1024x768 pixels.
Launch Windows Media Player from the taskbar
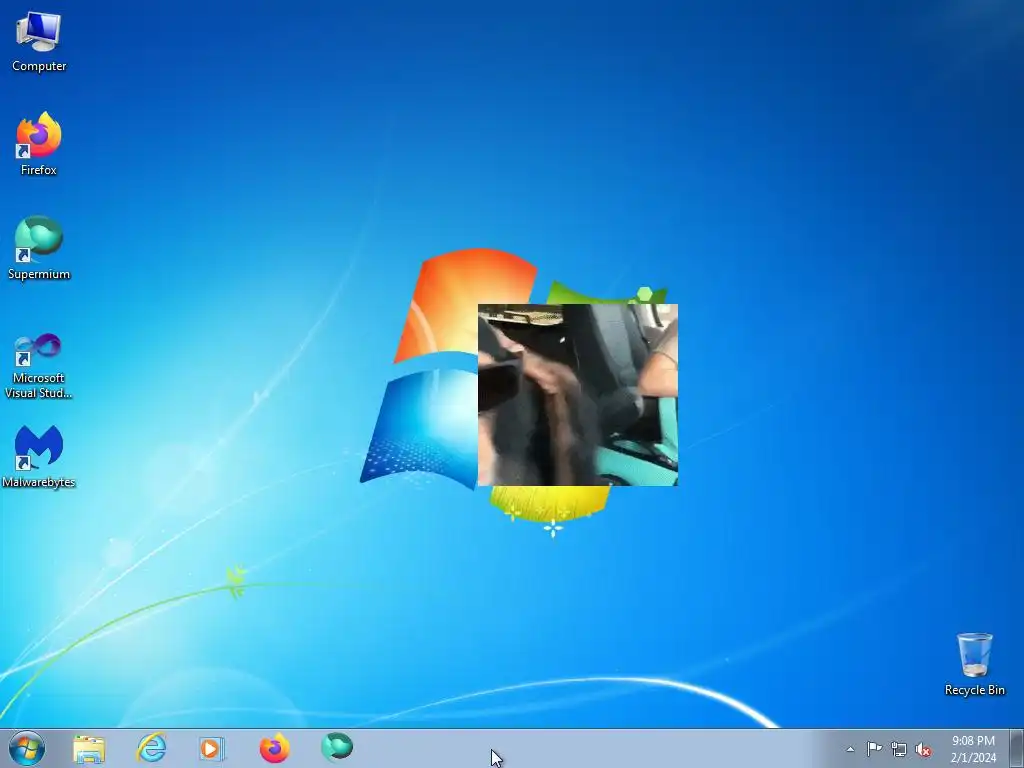point(212,749)
